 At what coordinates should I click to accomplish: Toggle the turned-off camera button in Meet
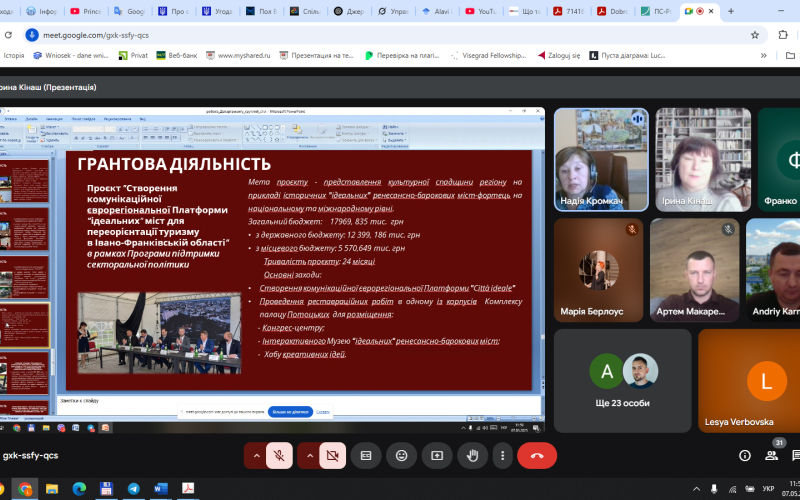(x=333, y=456)
